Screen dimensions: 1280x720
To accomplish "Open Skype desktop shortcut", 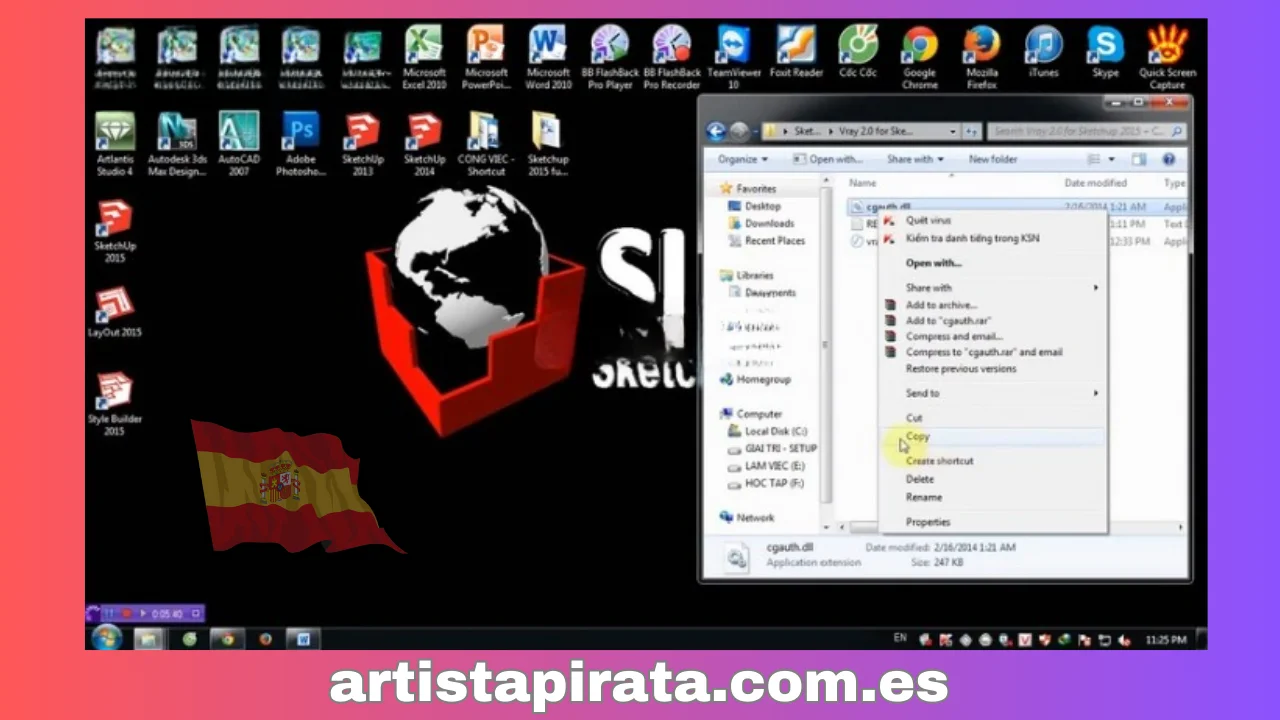I will pos(1105,52).
